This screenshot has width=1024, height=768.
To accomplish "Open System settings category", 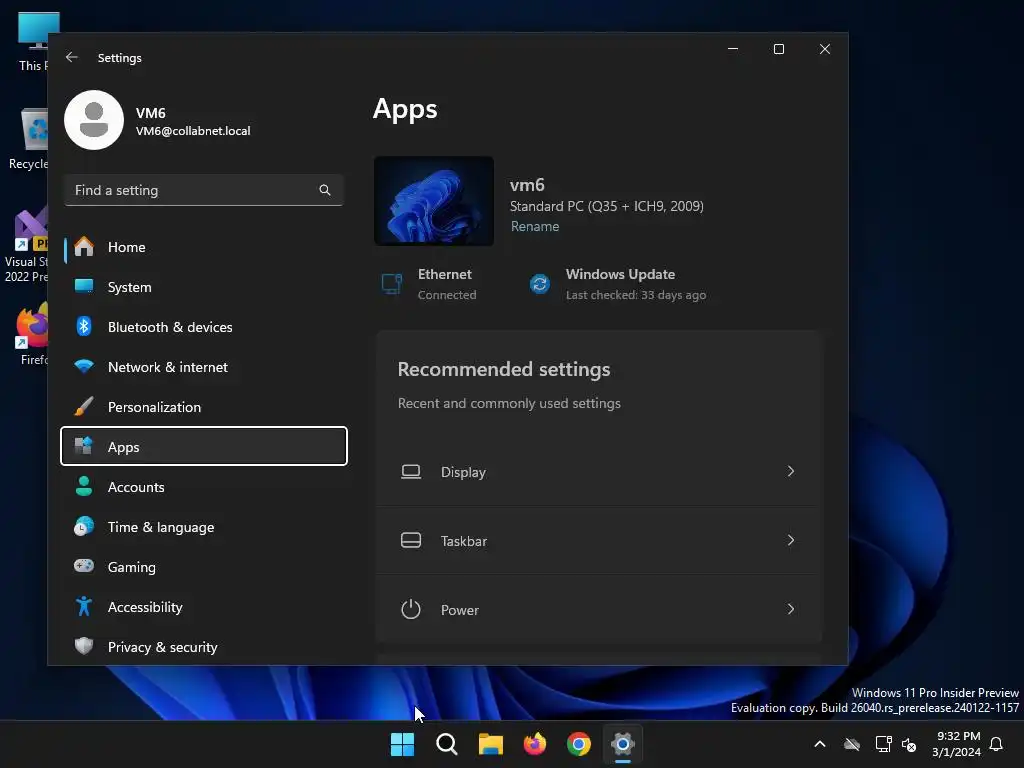I will 204,287.
